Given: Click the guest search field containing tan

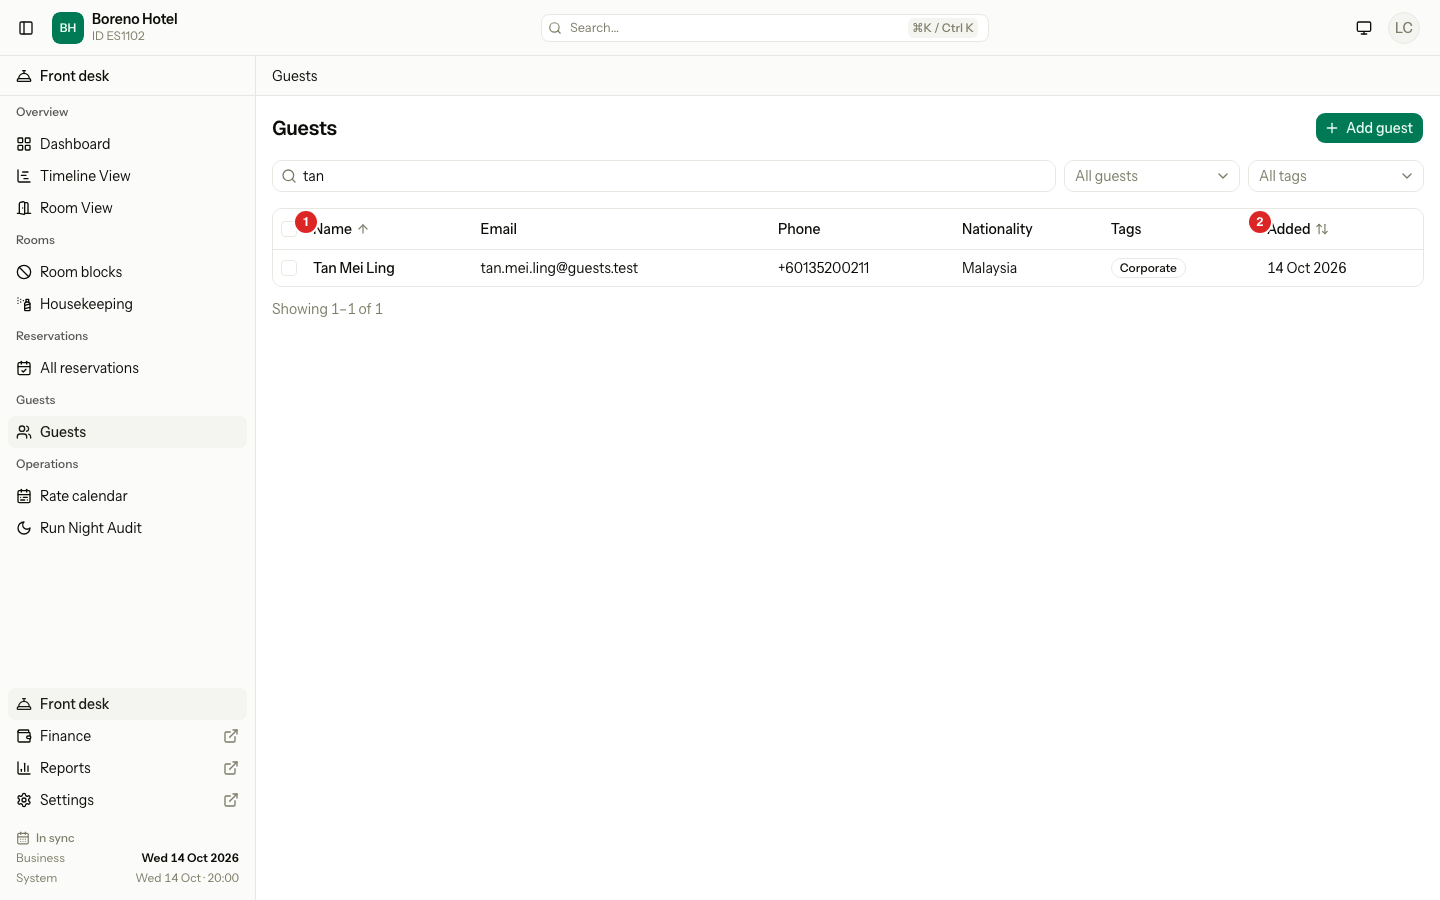Looking at the screenshot, I should [x=664, y=176].
